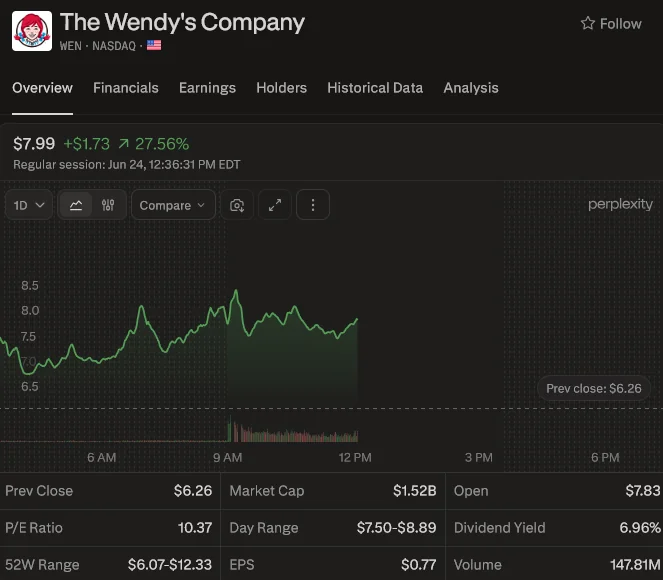Go to the Holders tab
This screenshot has width=663, height=580.
(x=281, y=88)
